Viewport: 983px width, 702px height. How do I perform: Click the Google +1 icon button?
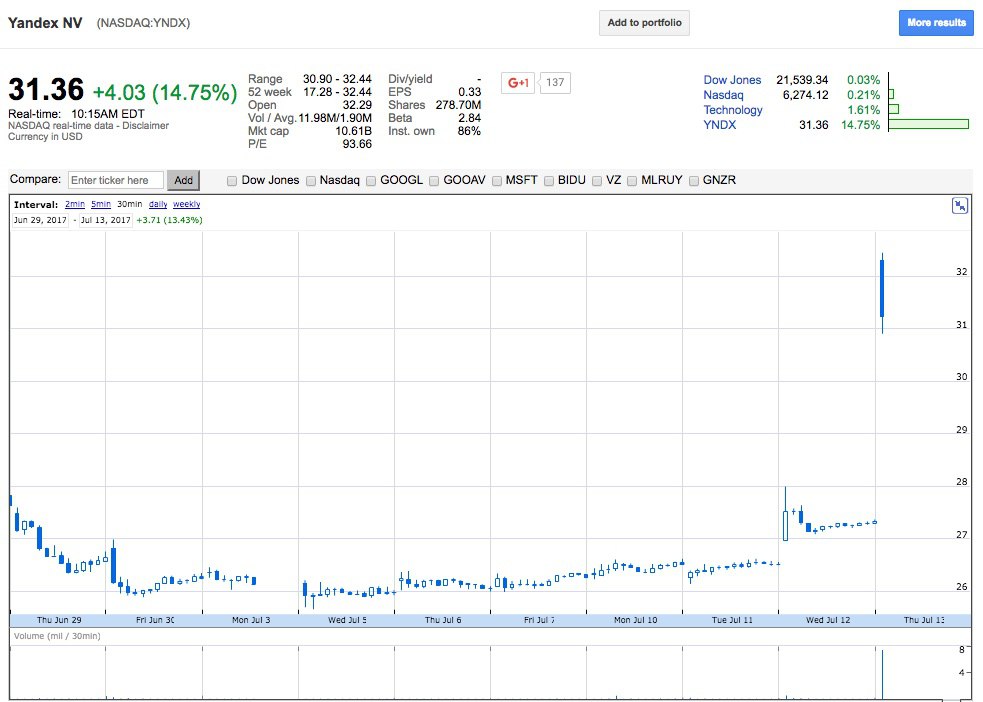518,83
